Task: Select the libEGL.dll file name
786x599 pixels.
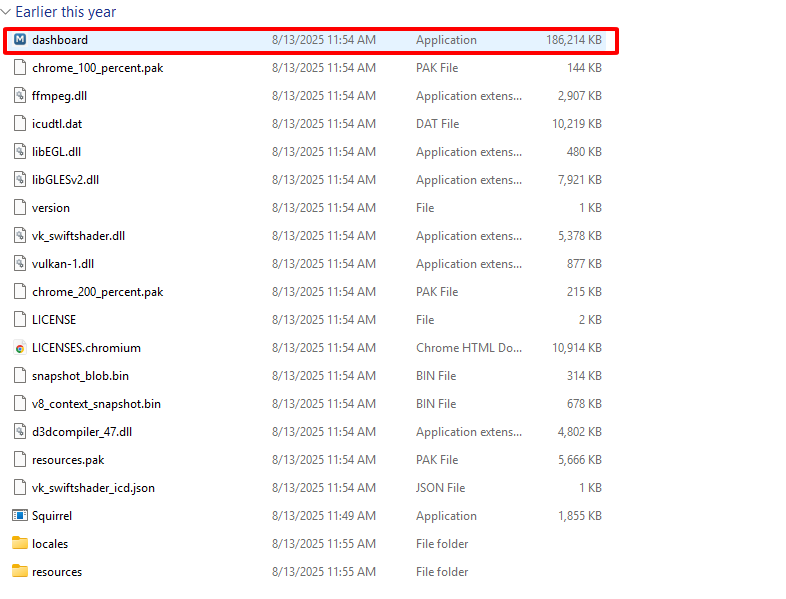Action: coord(57,152)
